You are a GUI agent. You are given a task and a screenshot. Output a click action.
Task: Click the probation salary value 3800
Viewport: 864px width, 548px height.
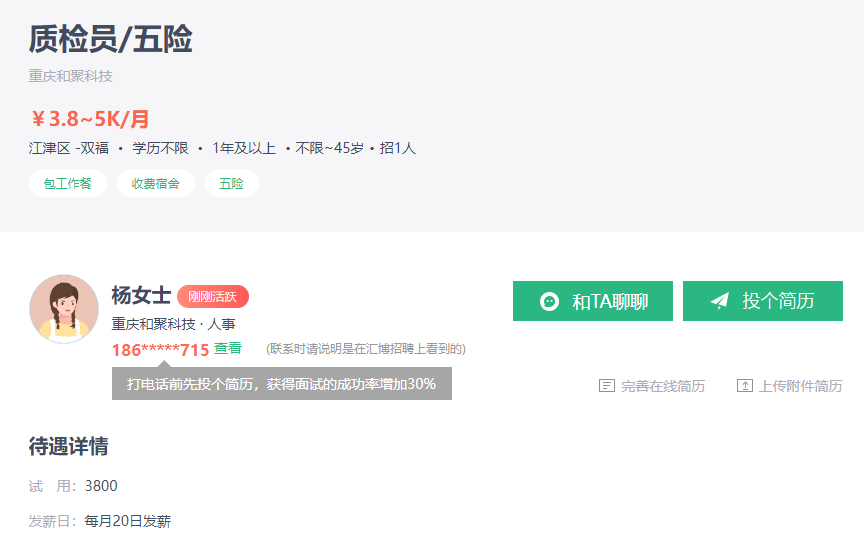click(101, 486)
